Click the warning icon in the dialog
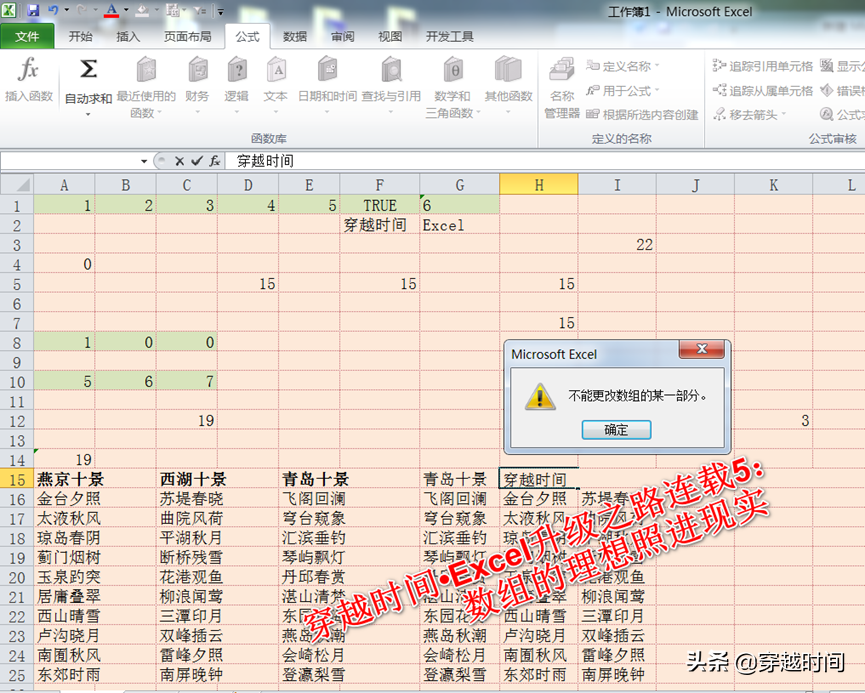865x693 pixels. tap(540, 396)
